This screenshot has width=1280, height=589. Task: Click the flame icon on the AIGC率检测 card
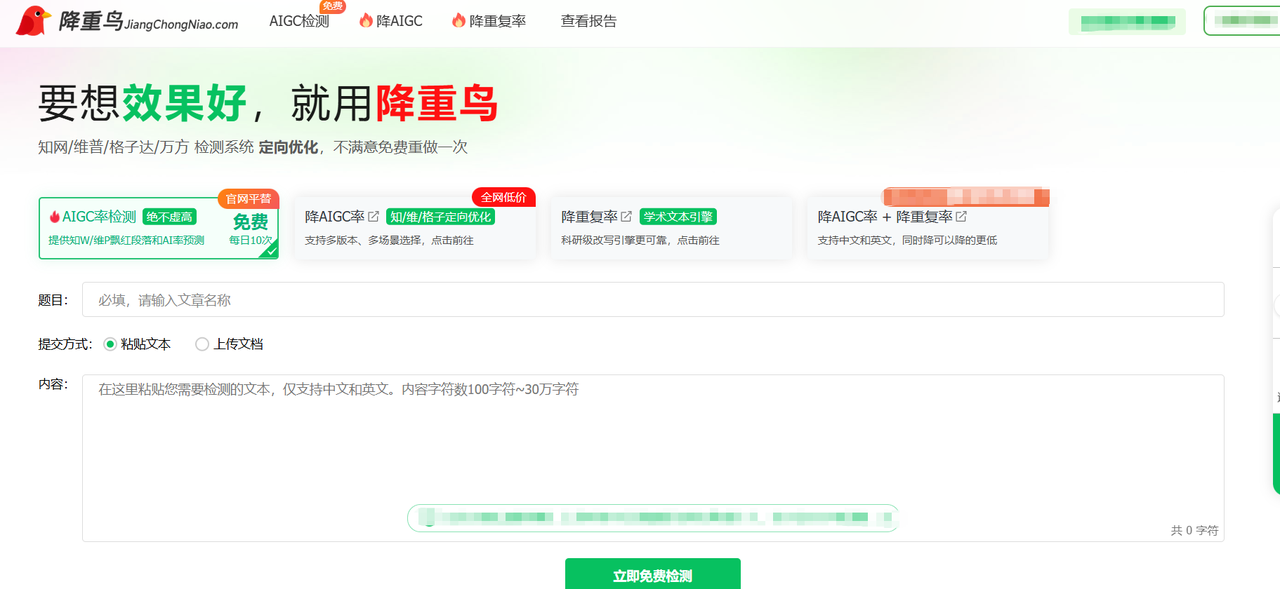(x=55, y=217)
